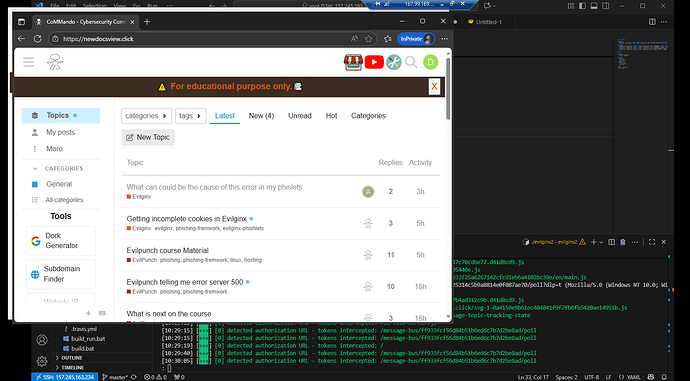
Task: Open Getting incomplete cookies in Evilginx topic
Action: point(187,219)
